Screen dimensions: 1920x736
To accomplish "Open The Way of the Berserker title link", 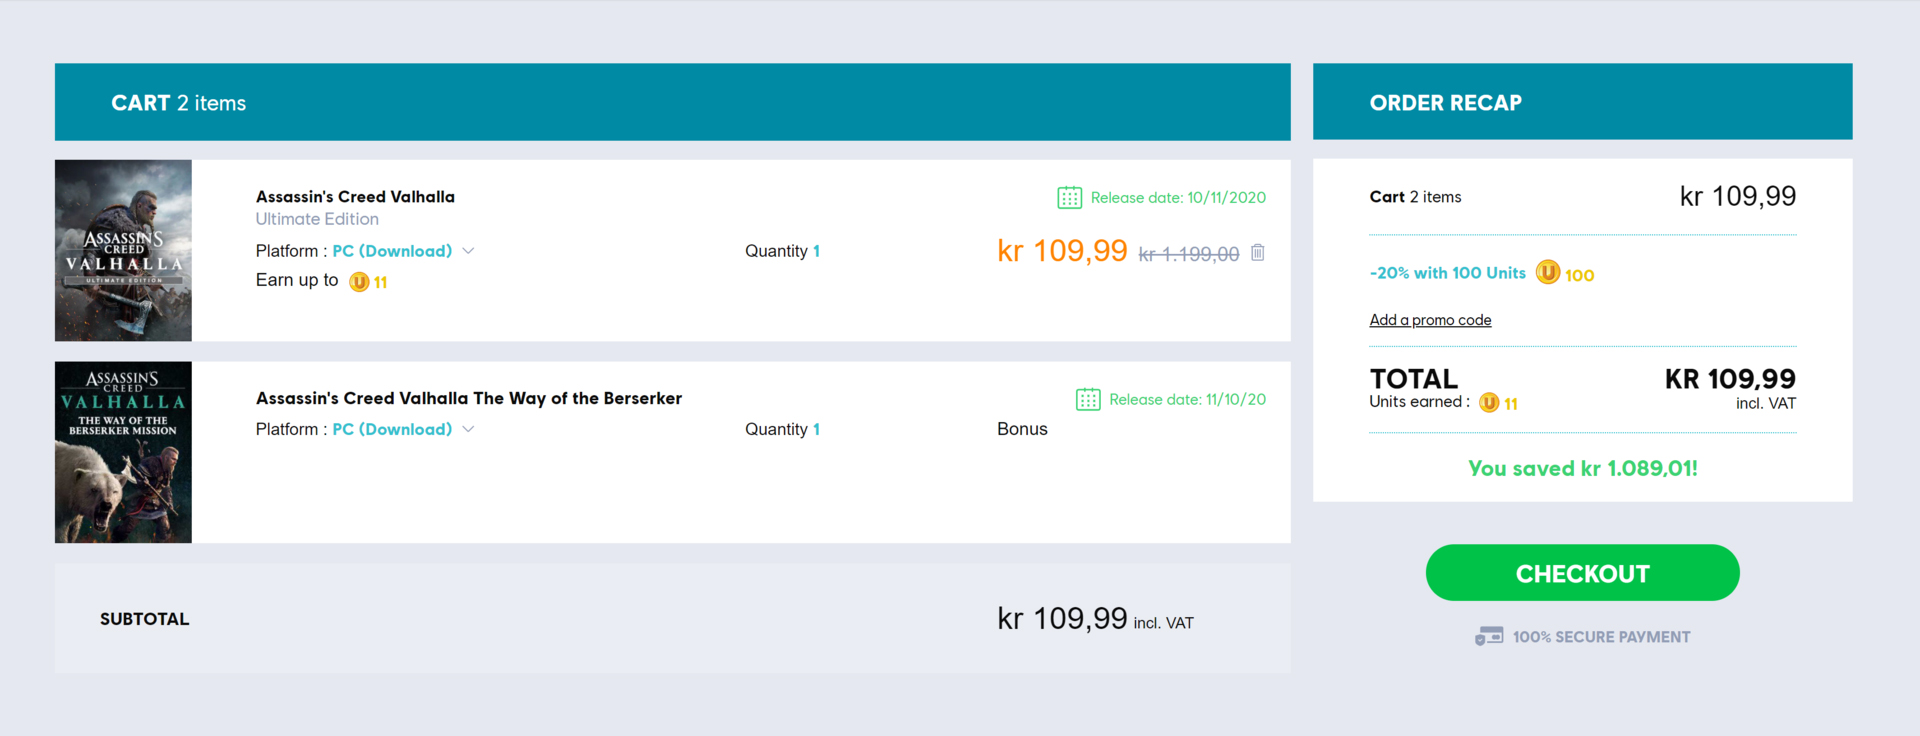I will coord(469,398).
